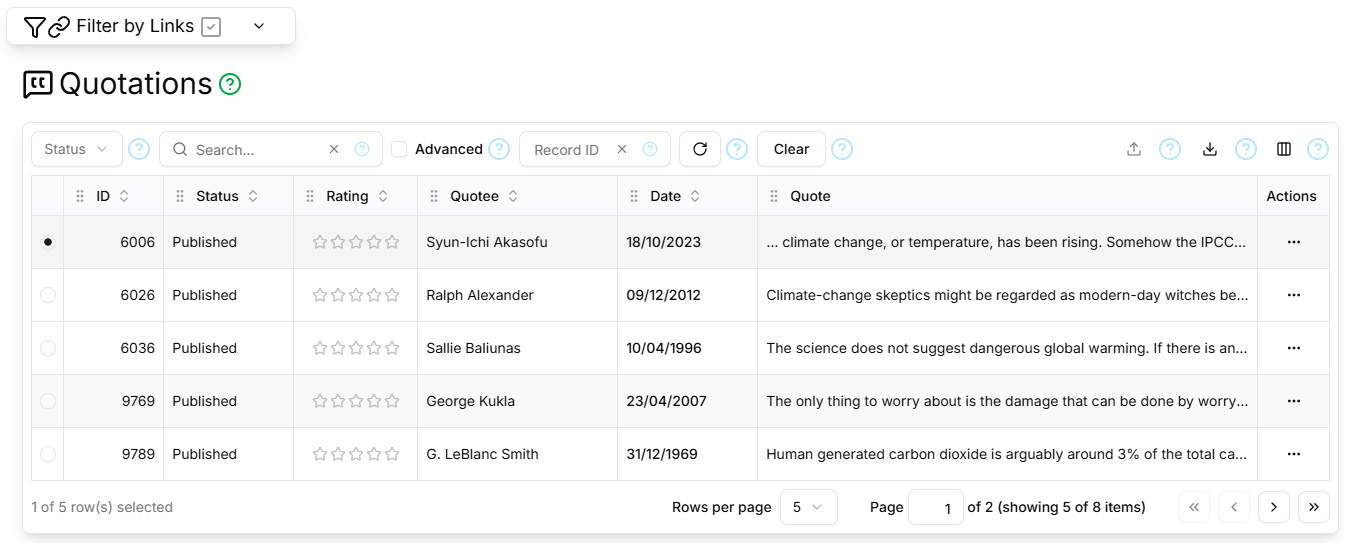Open the Status filter dropdown
This screenshot has width=1346, height=543.
pos(77,149)
